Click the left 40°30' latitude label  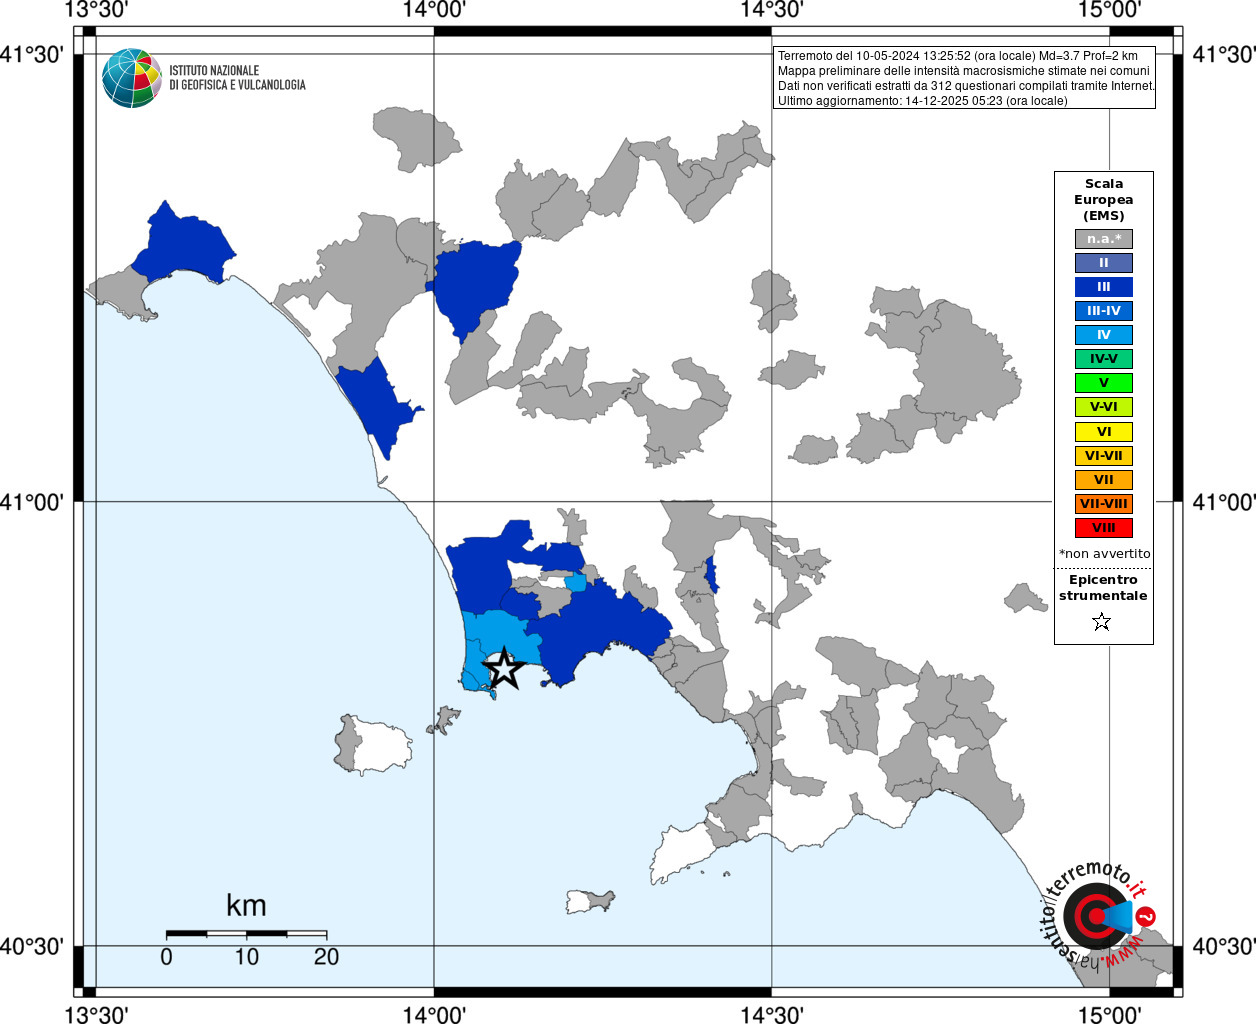32,946
